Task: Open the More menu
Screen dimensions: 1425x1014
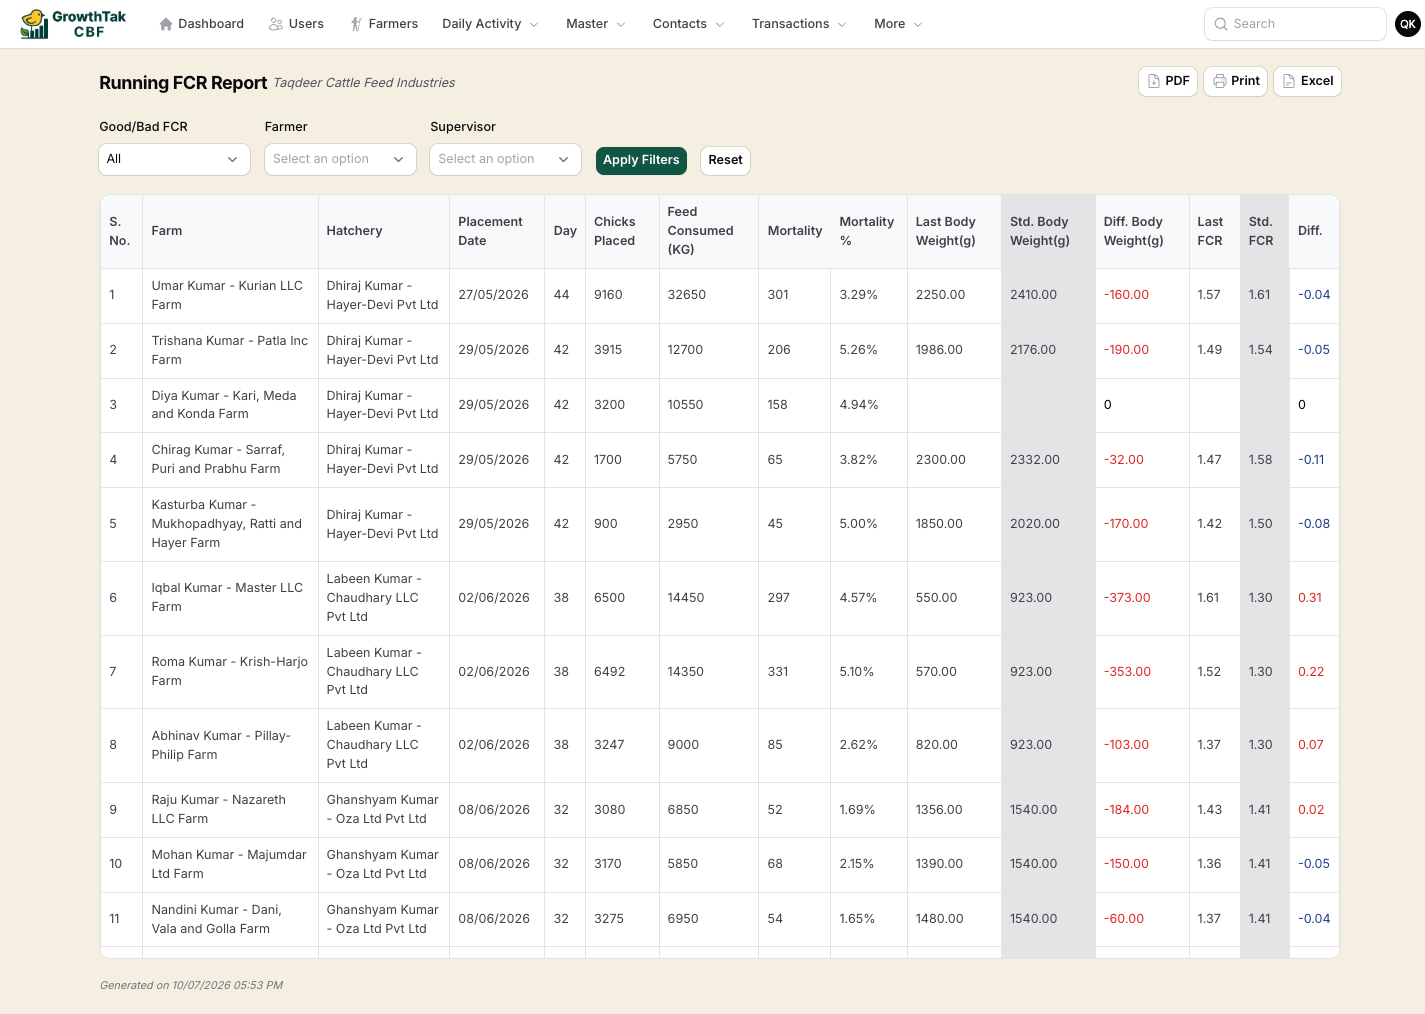Action: click(898, 24)
